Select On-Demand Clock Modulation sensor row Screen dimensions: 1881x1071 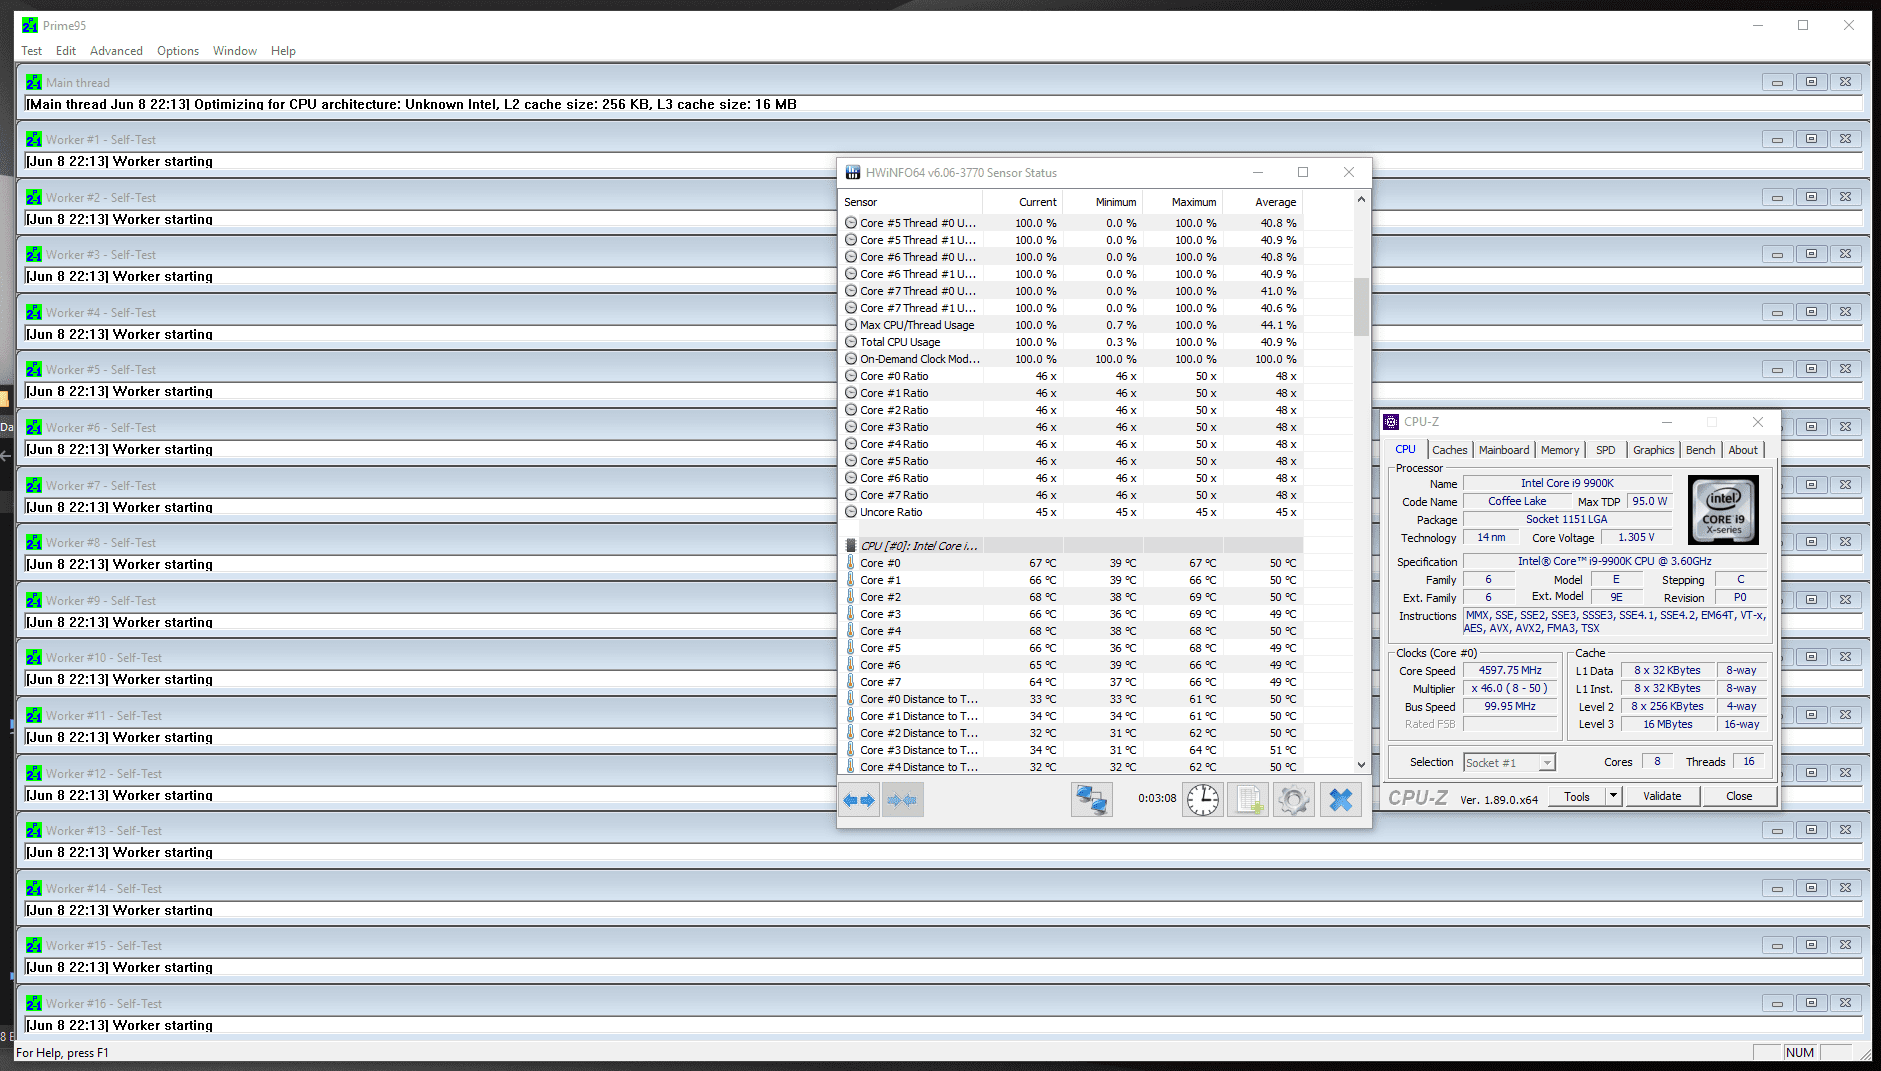[x=1070, y=359]
